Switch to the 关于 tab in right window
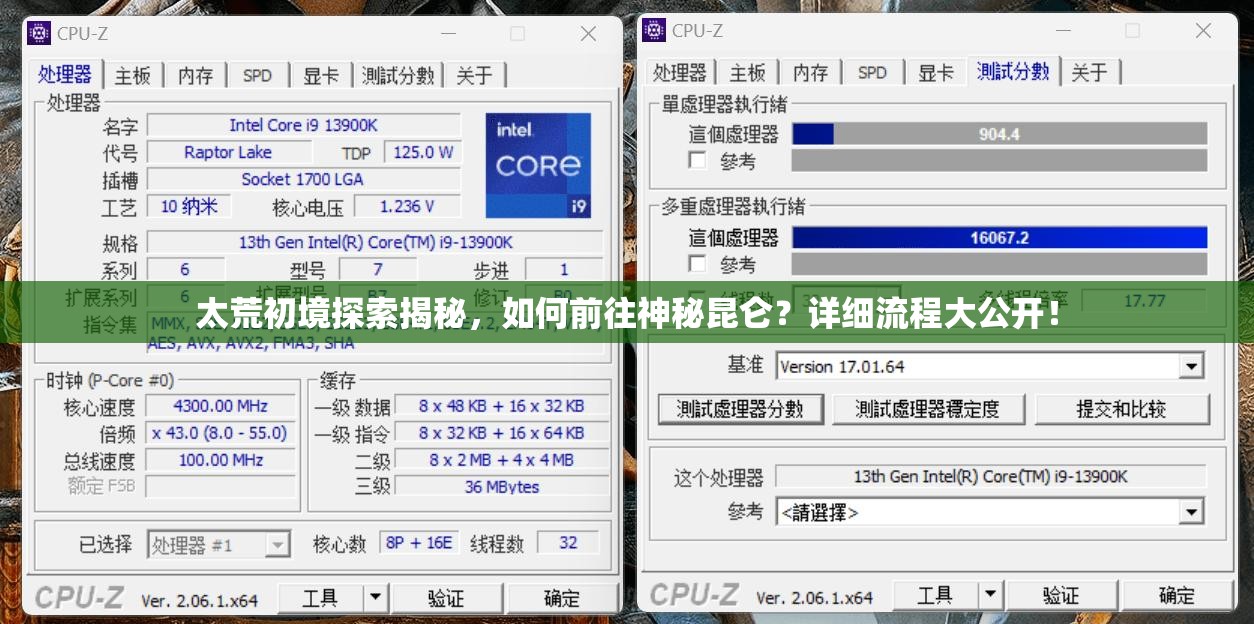Viewport: 1254px width, 624px height. pos(1091,72)
